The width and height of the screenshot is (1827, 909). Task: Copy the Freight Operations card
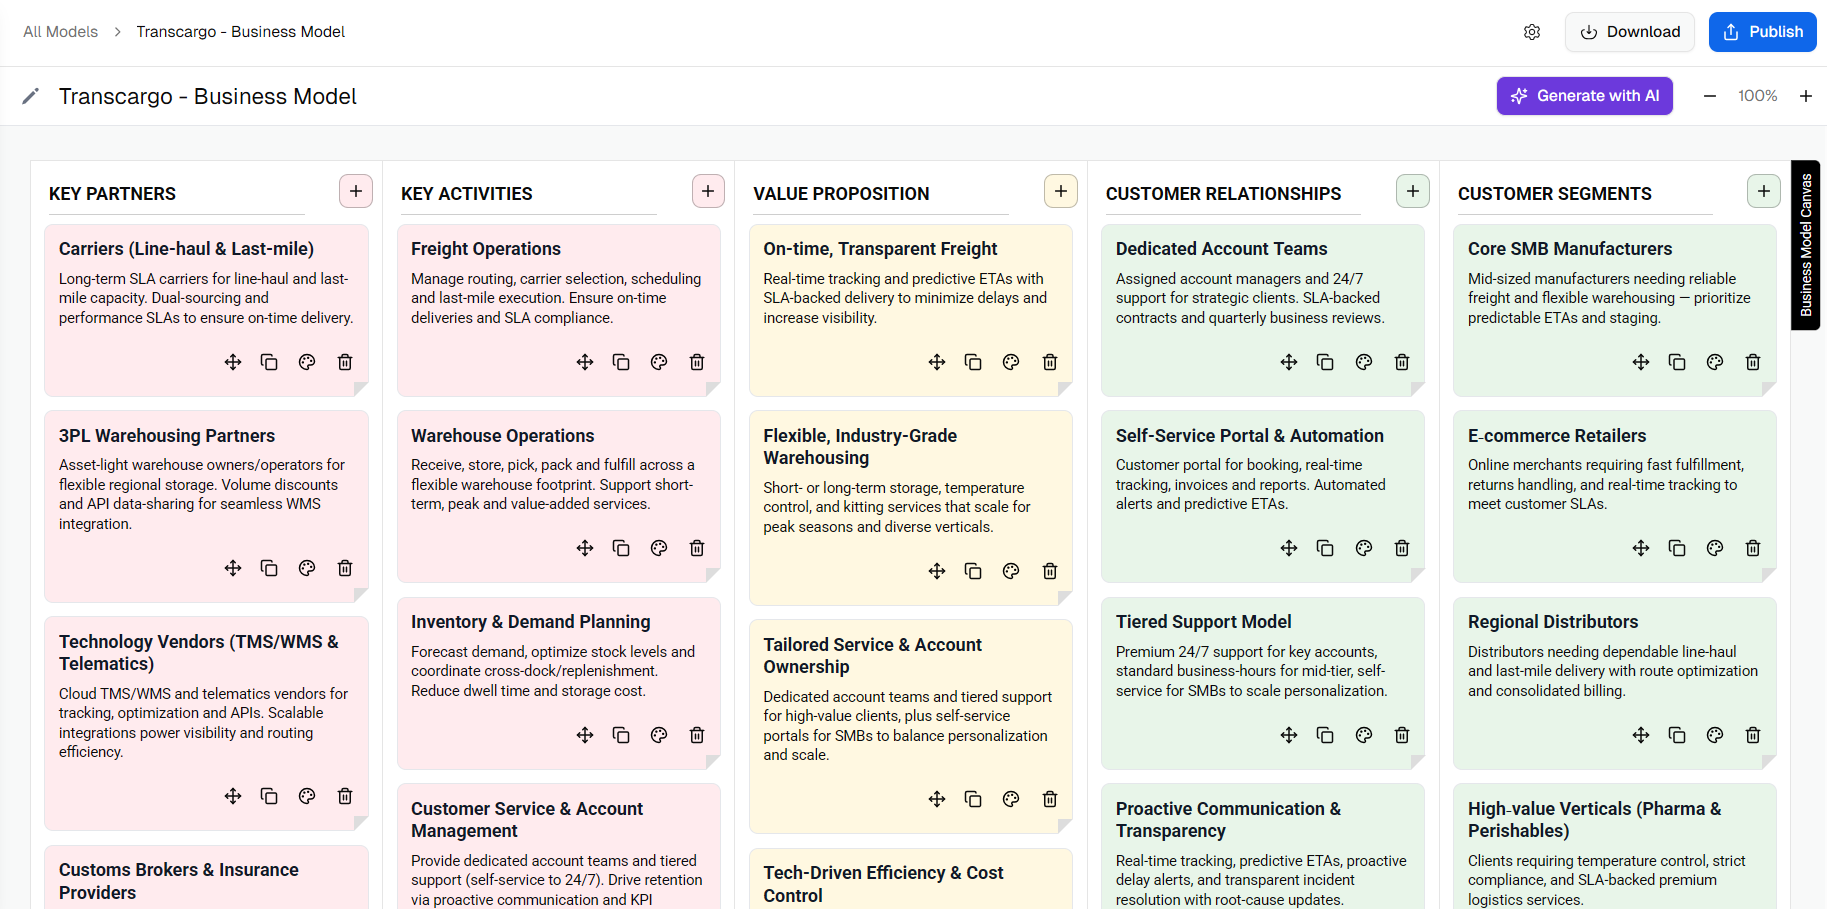[x=621, y=362]
